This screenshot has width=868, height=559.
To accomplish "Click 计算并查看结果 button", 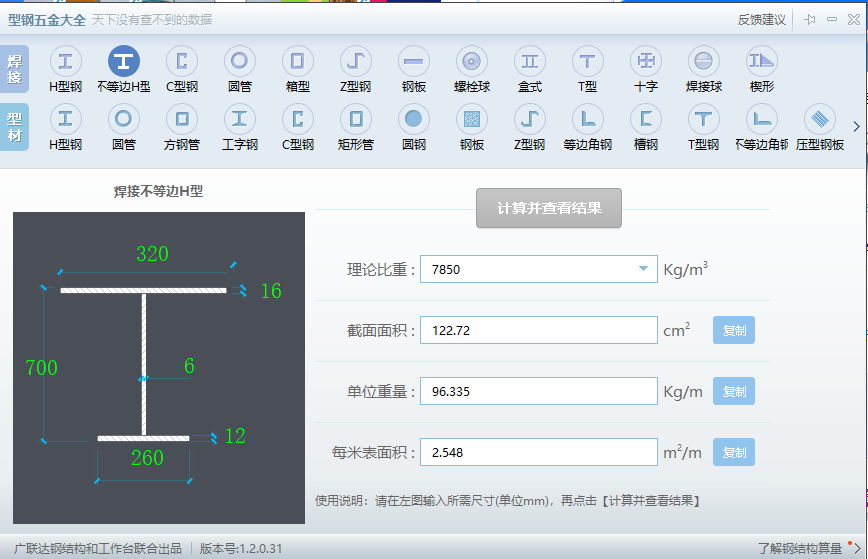I will pos(549,208).
